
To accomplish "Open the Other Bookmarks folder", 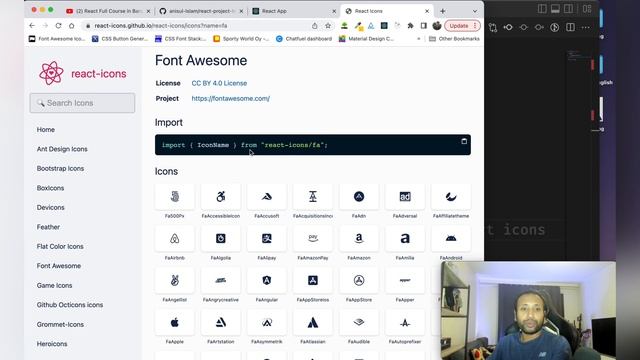I will click(x=454, y=39).
